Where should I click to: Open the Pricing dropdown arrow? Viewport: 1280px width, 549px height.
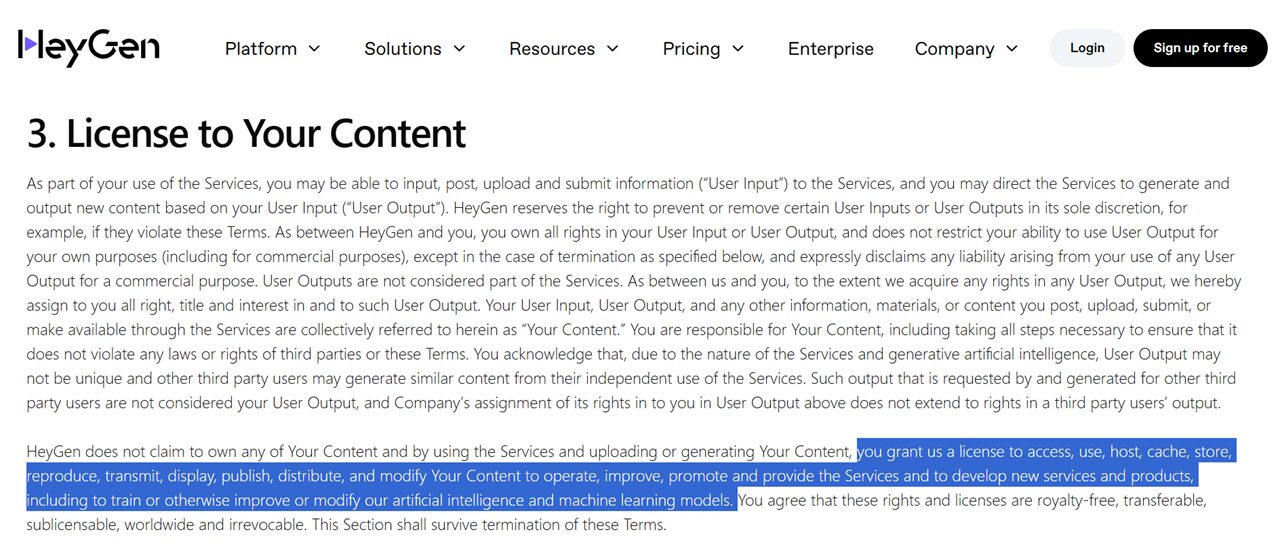(x=738, y=49)
